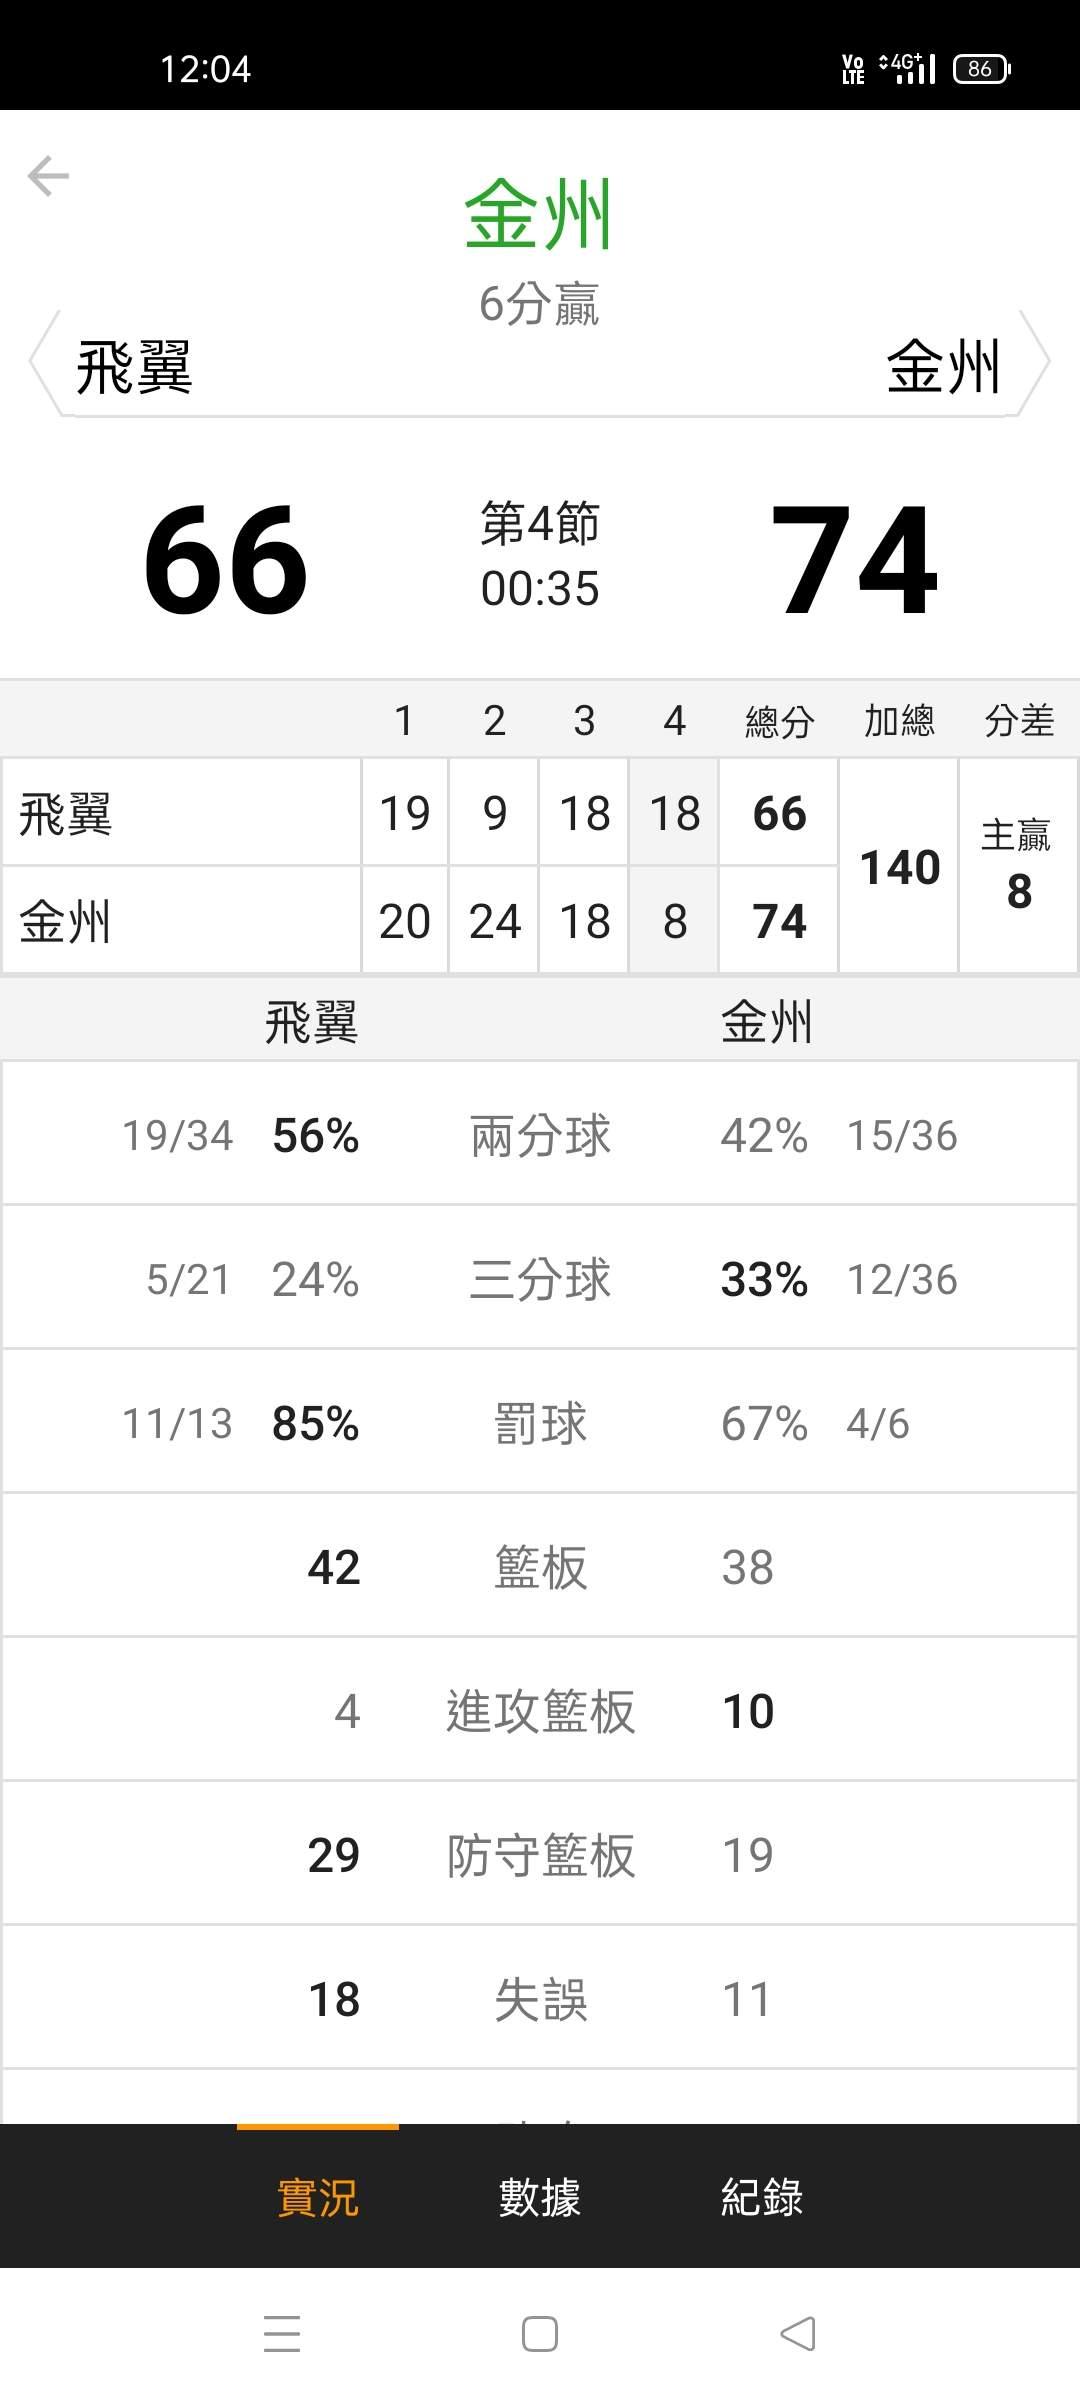Tap the 罰球 free throw stat row
This screenshot has width=1080, height=2400.
540,1421
